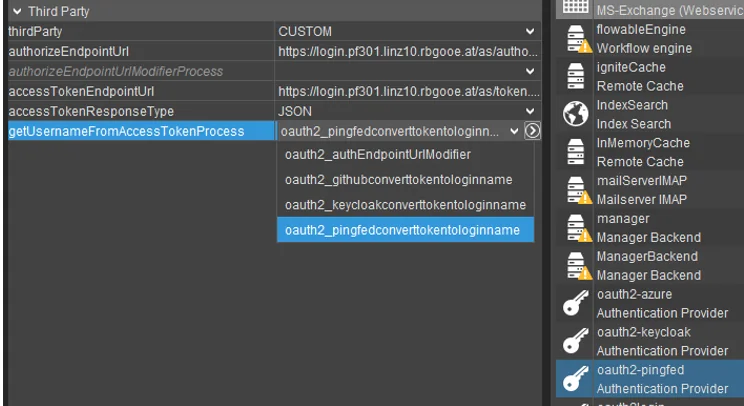Open authorizeEndpointUrlModifierProcess dropdown arrow
744x406 pixels.
[530, 71]
